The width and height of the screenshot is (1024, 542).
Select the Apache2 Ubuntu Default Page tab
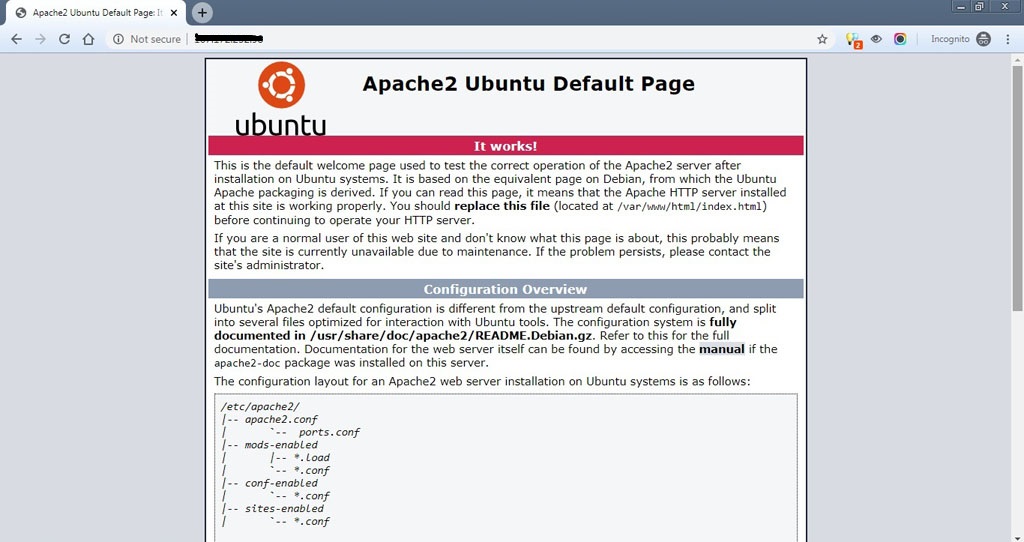pos(96,12)
